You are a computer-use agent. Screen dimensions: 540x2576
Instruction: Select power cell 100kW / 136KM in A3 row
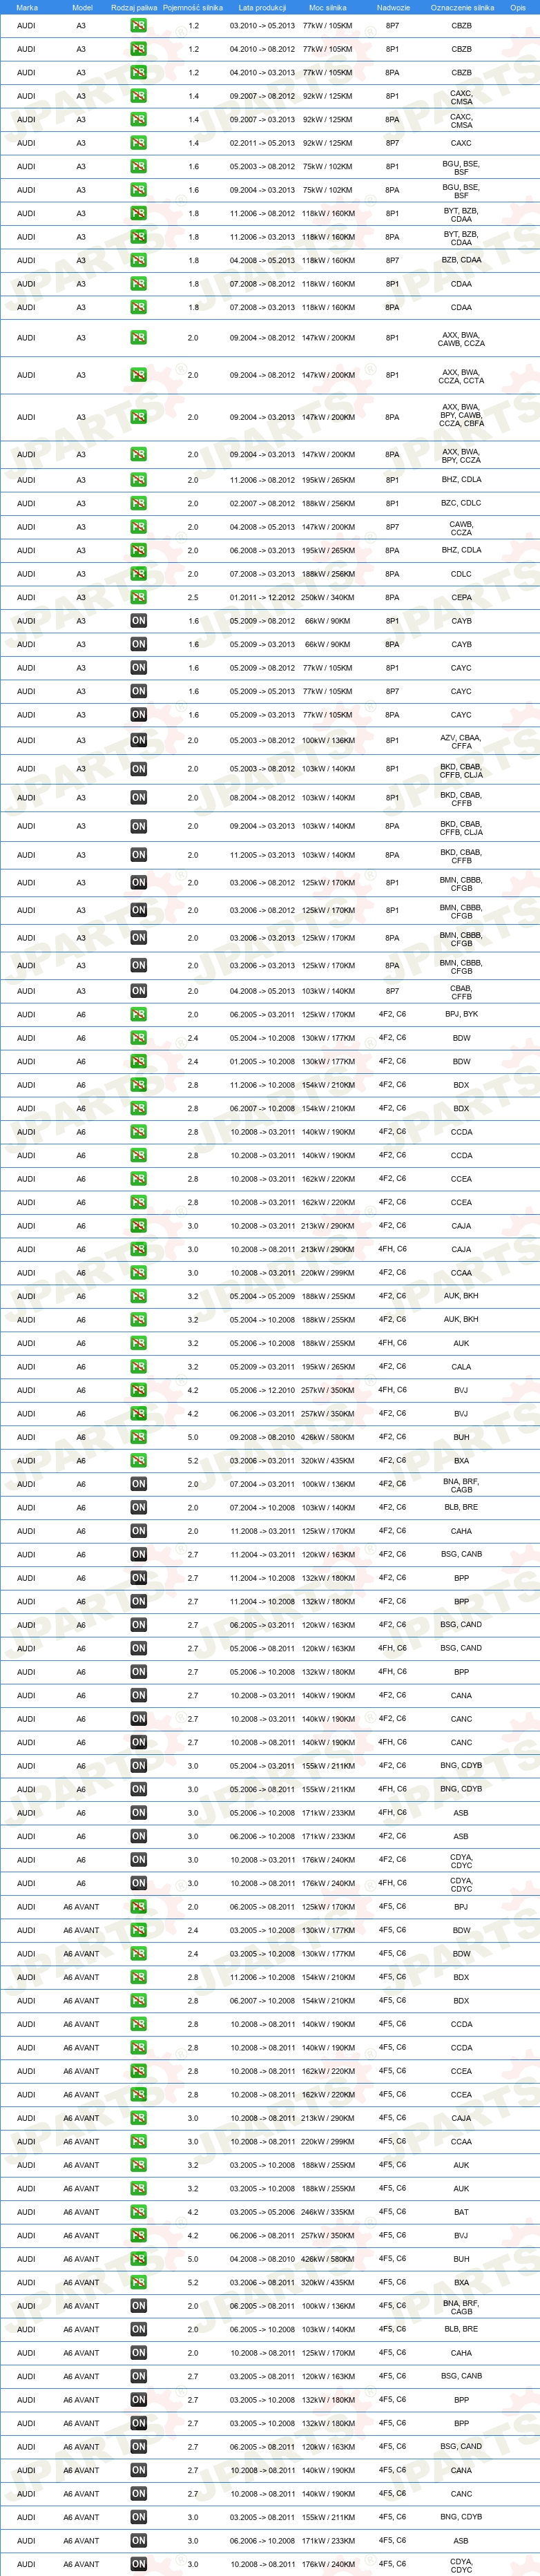328,741
